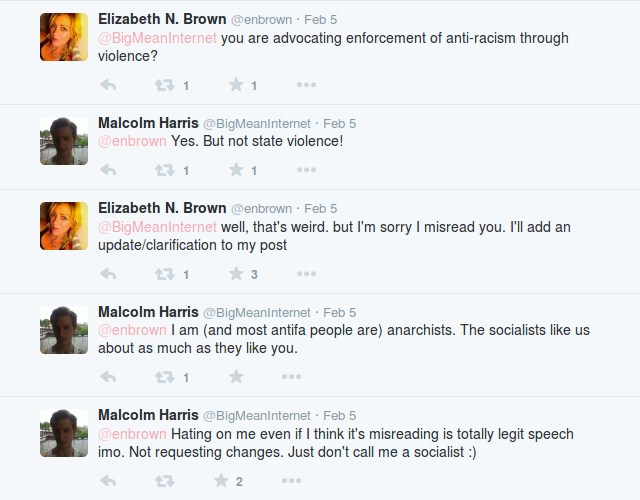This screenshot has height=500, width=640.
Task: Favorite the anarchists tweet with the star
Action: [236, 376]
